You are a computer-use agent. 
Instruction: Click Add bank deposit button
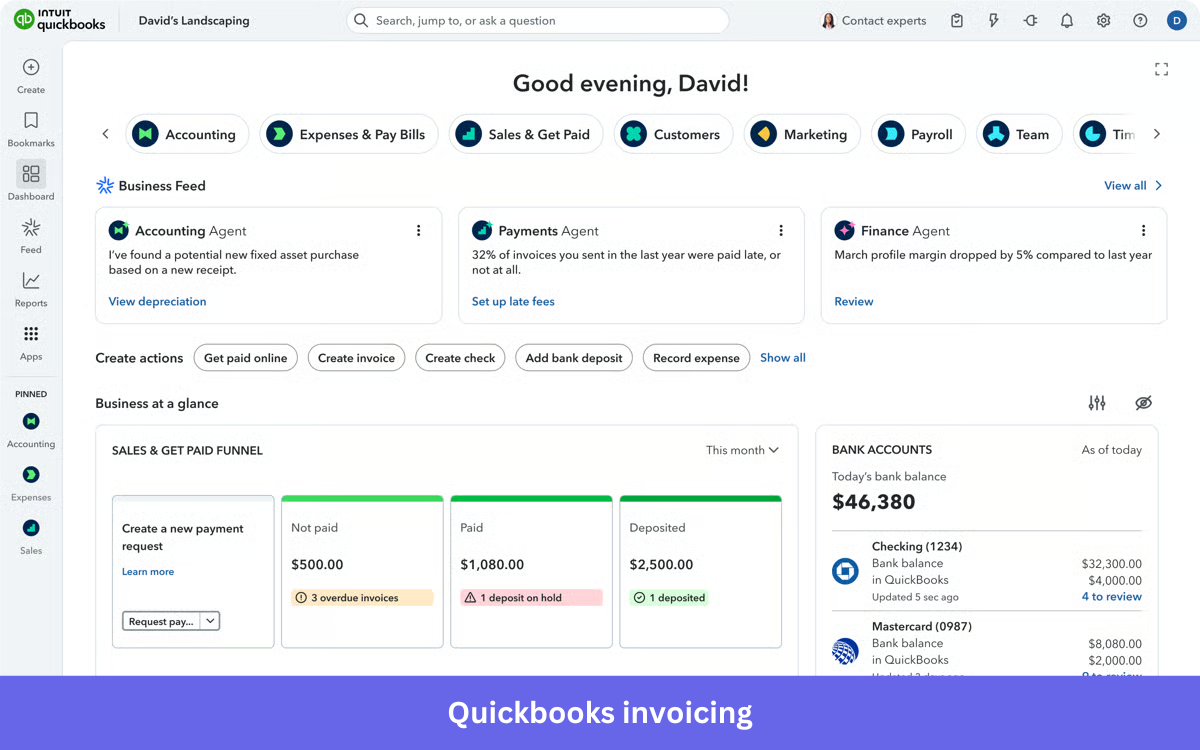574,358
